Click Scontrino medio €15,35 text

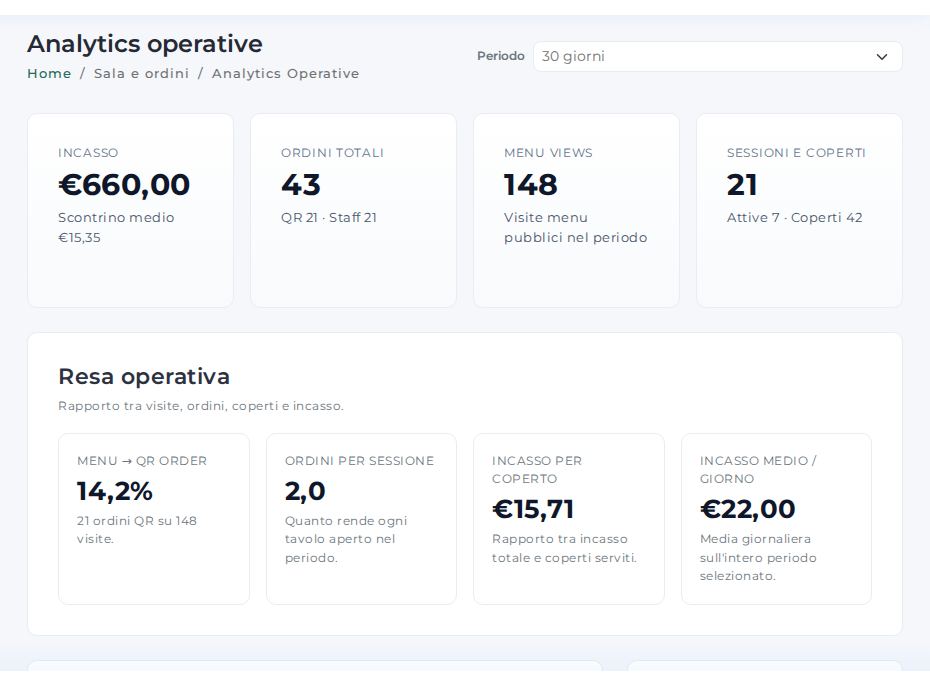click(x=116, y=227)
